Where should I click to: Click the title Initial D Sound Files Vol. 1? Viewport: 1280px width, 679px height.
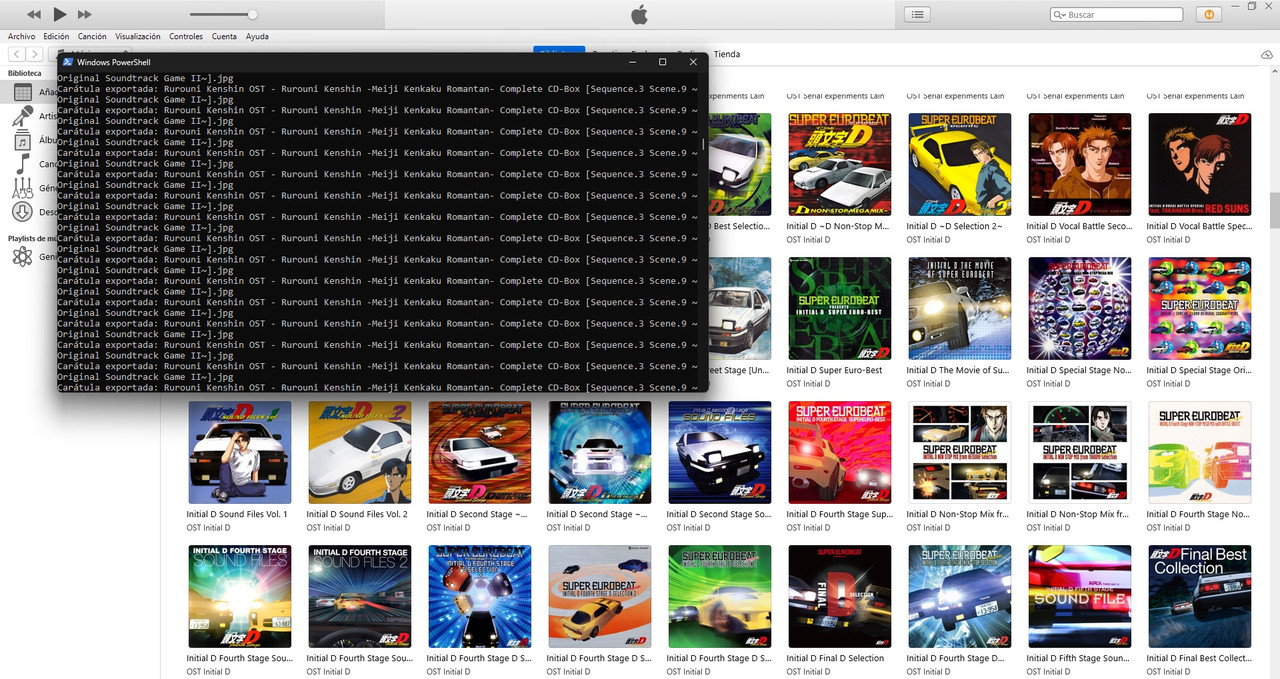237,514
